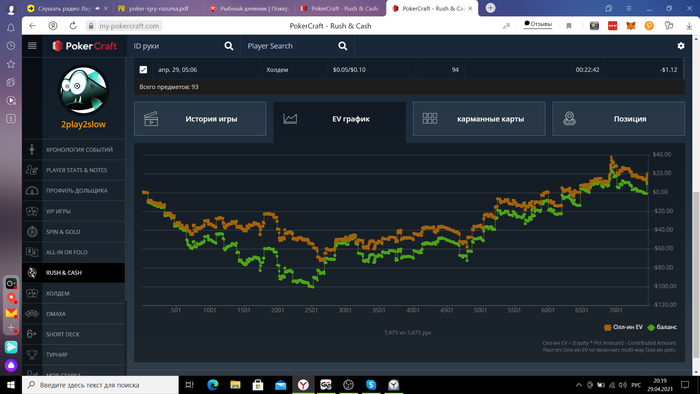Image resolution: width=700 pixels, height=394 pixels.
Task: Uncheck the апр. 29, 05:06 session checkbox
Action: [x=143, y=70]
